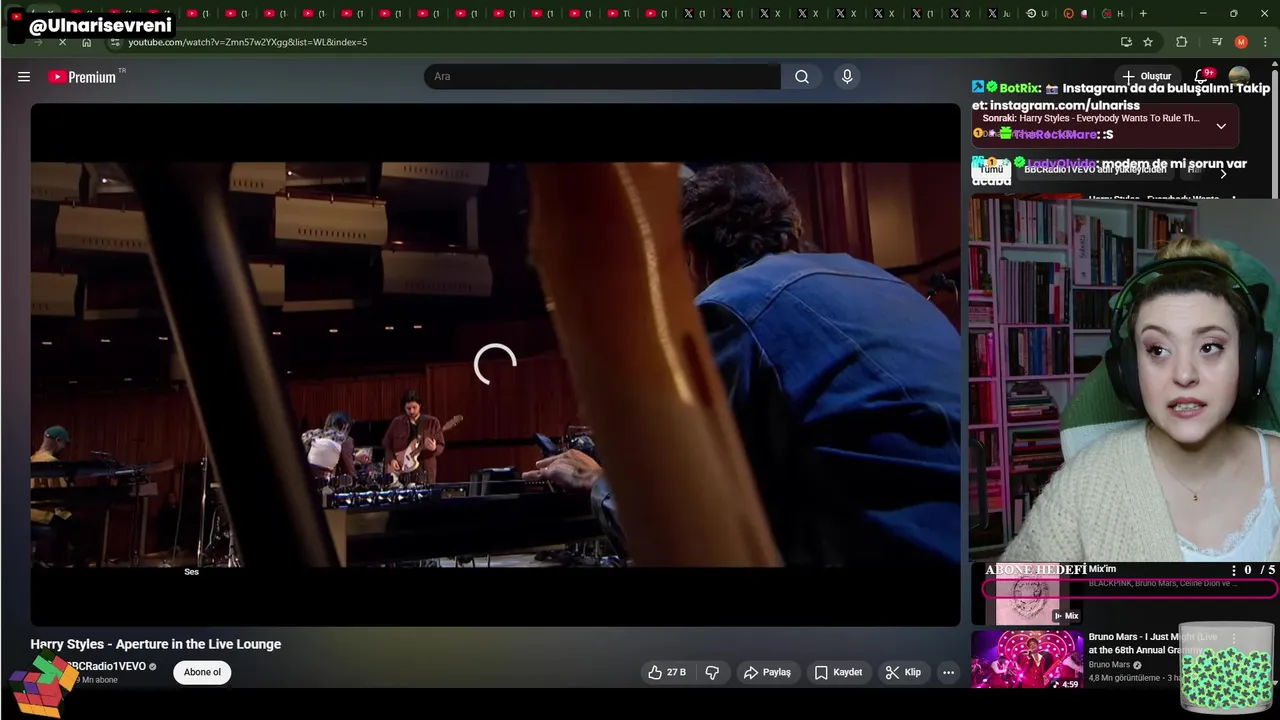This screenshot has width=1280, height=720.
Task: Open the BBCRadio1VEVO channel link
Action: pyautogui.click(x=106, y=666)
